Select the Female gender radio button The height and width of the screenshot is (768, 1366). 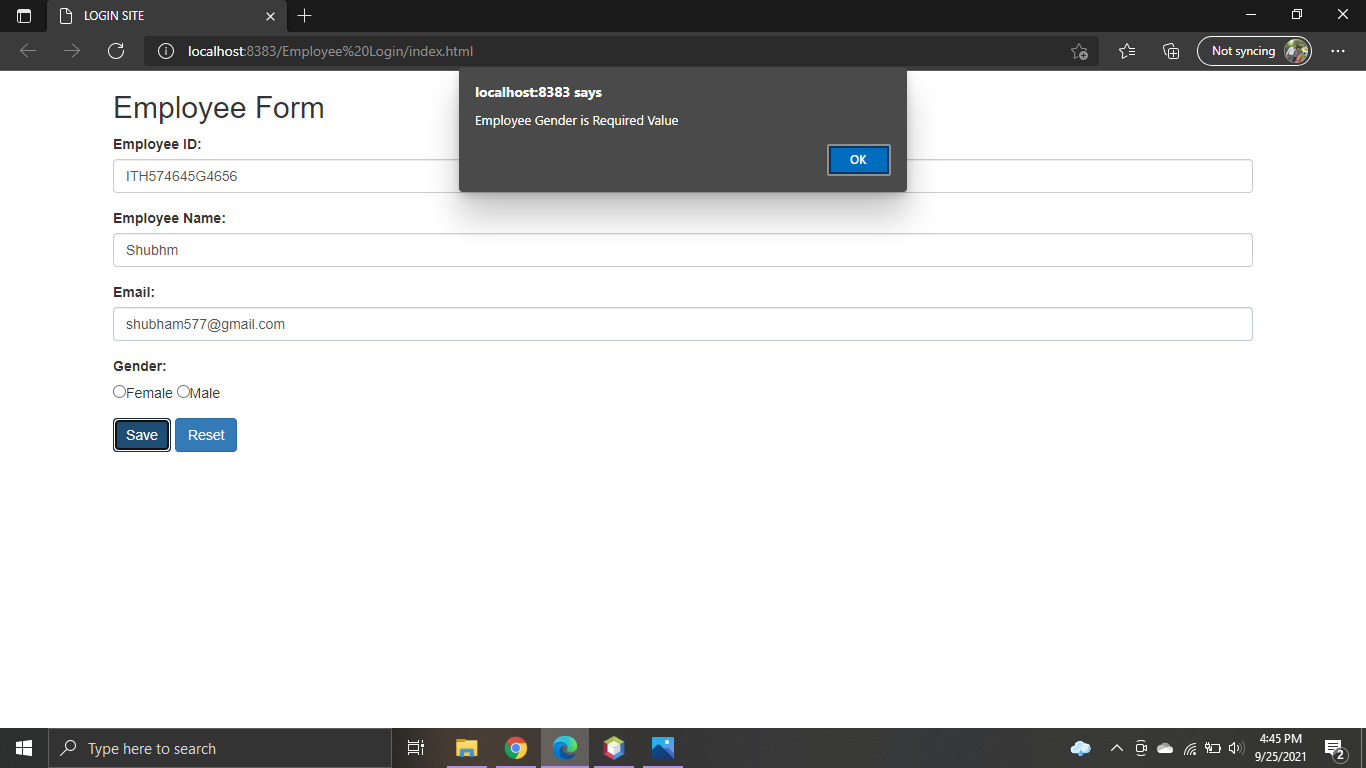pyautogui.click(x=119, y=391)
